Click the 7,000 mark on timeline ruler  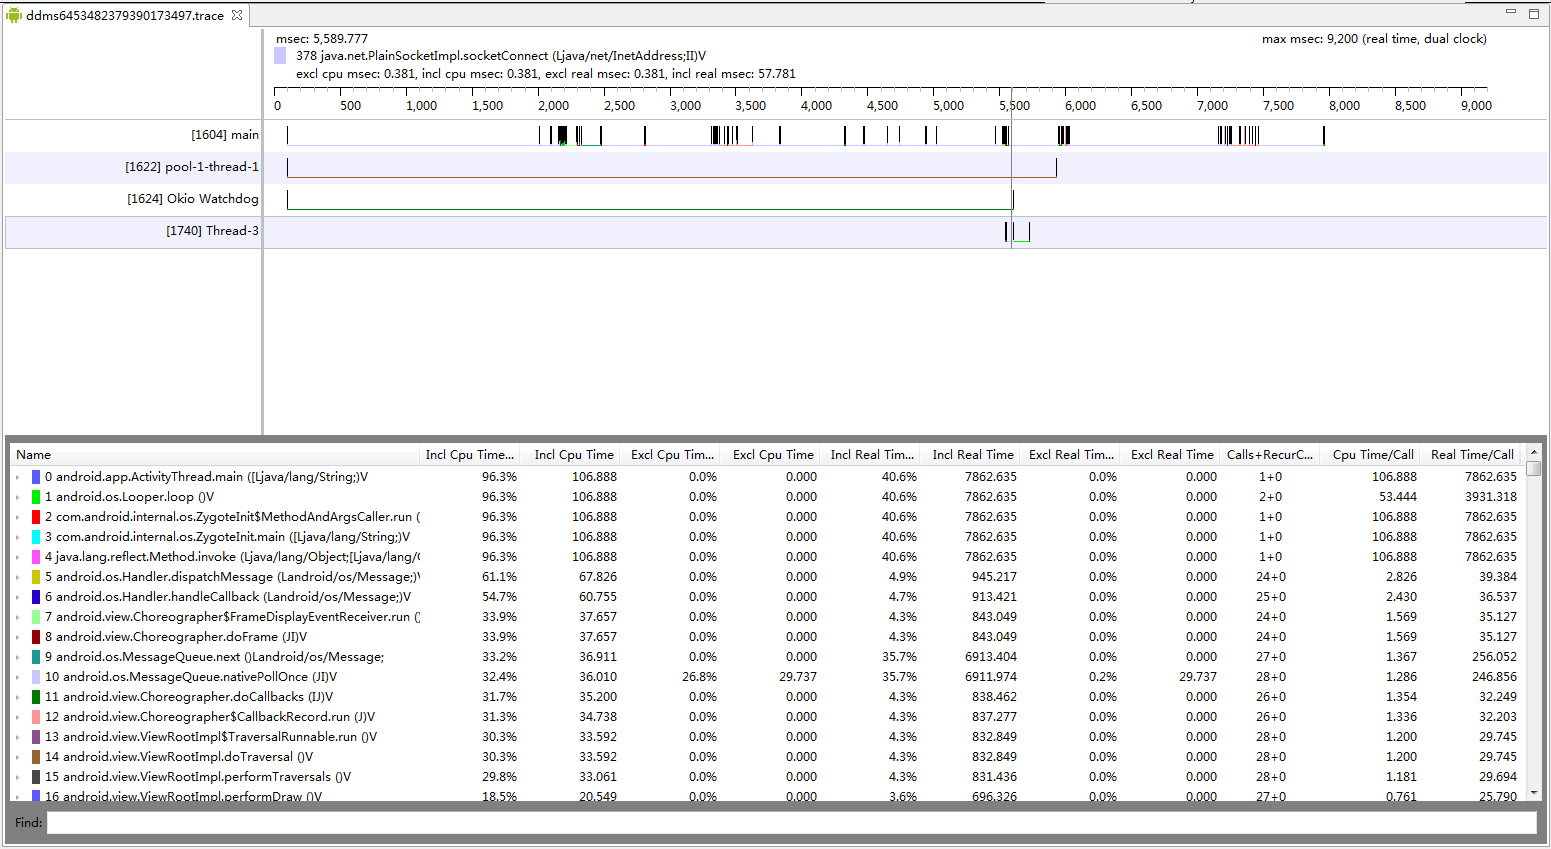(x=1212, y=105)
